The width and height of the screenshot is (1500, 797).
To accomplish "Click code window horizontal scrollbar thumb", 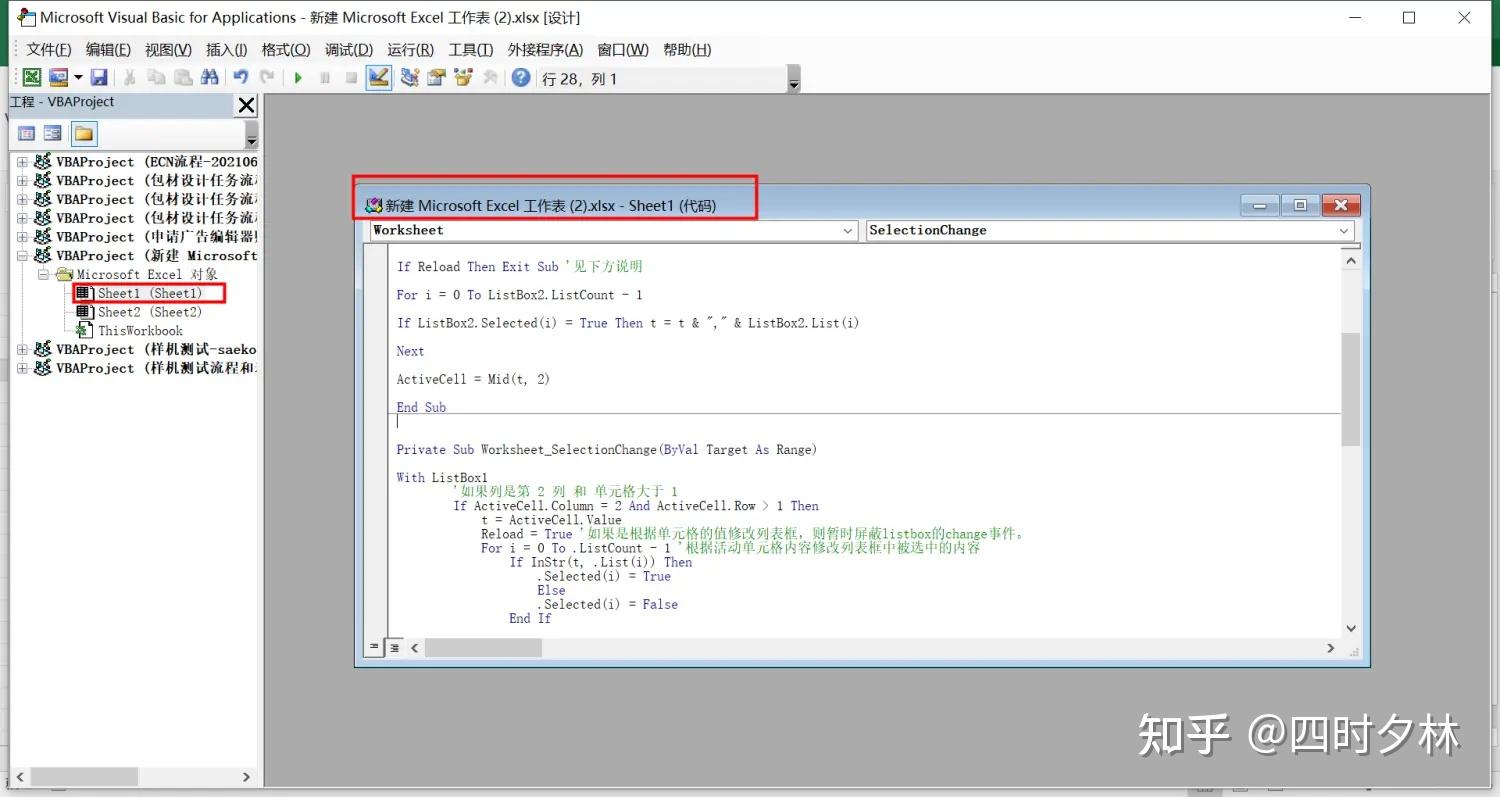I will coord(484,648).
